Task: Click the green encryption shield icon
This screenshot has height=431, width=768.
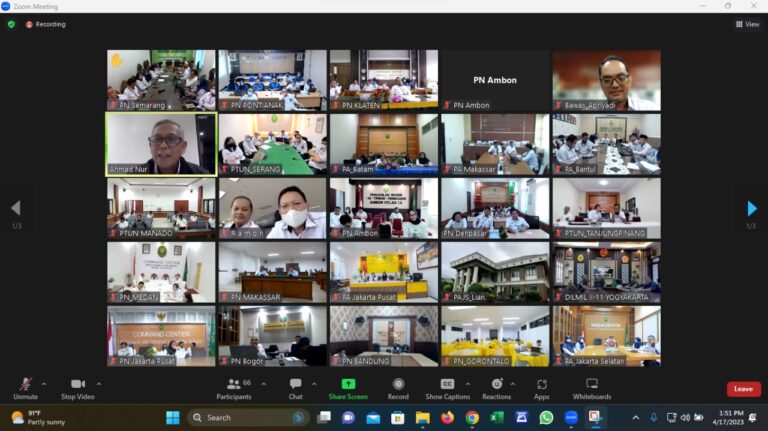Action: [x=11, y=24]
